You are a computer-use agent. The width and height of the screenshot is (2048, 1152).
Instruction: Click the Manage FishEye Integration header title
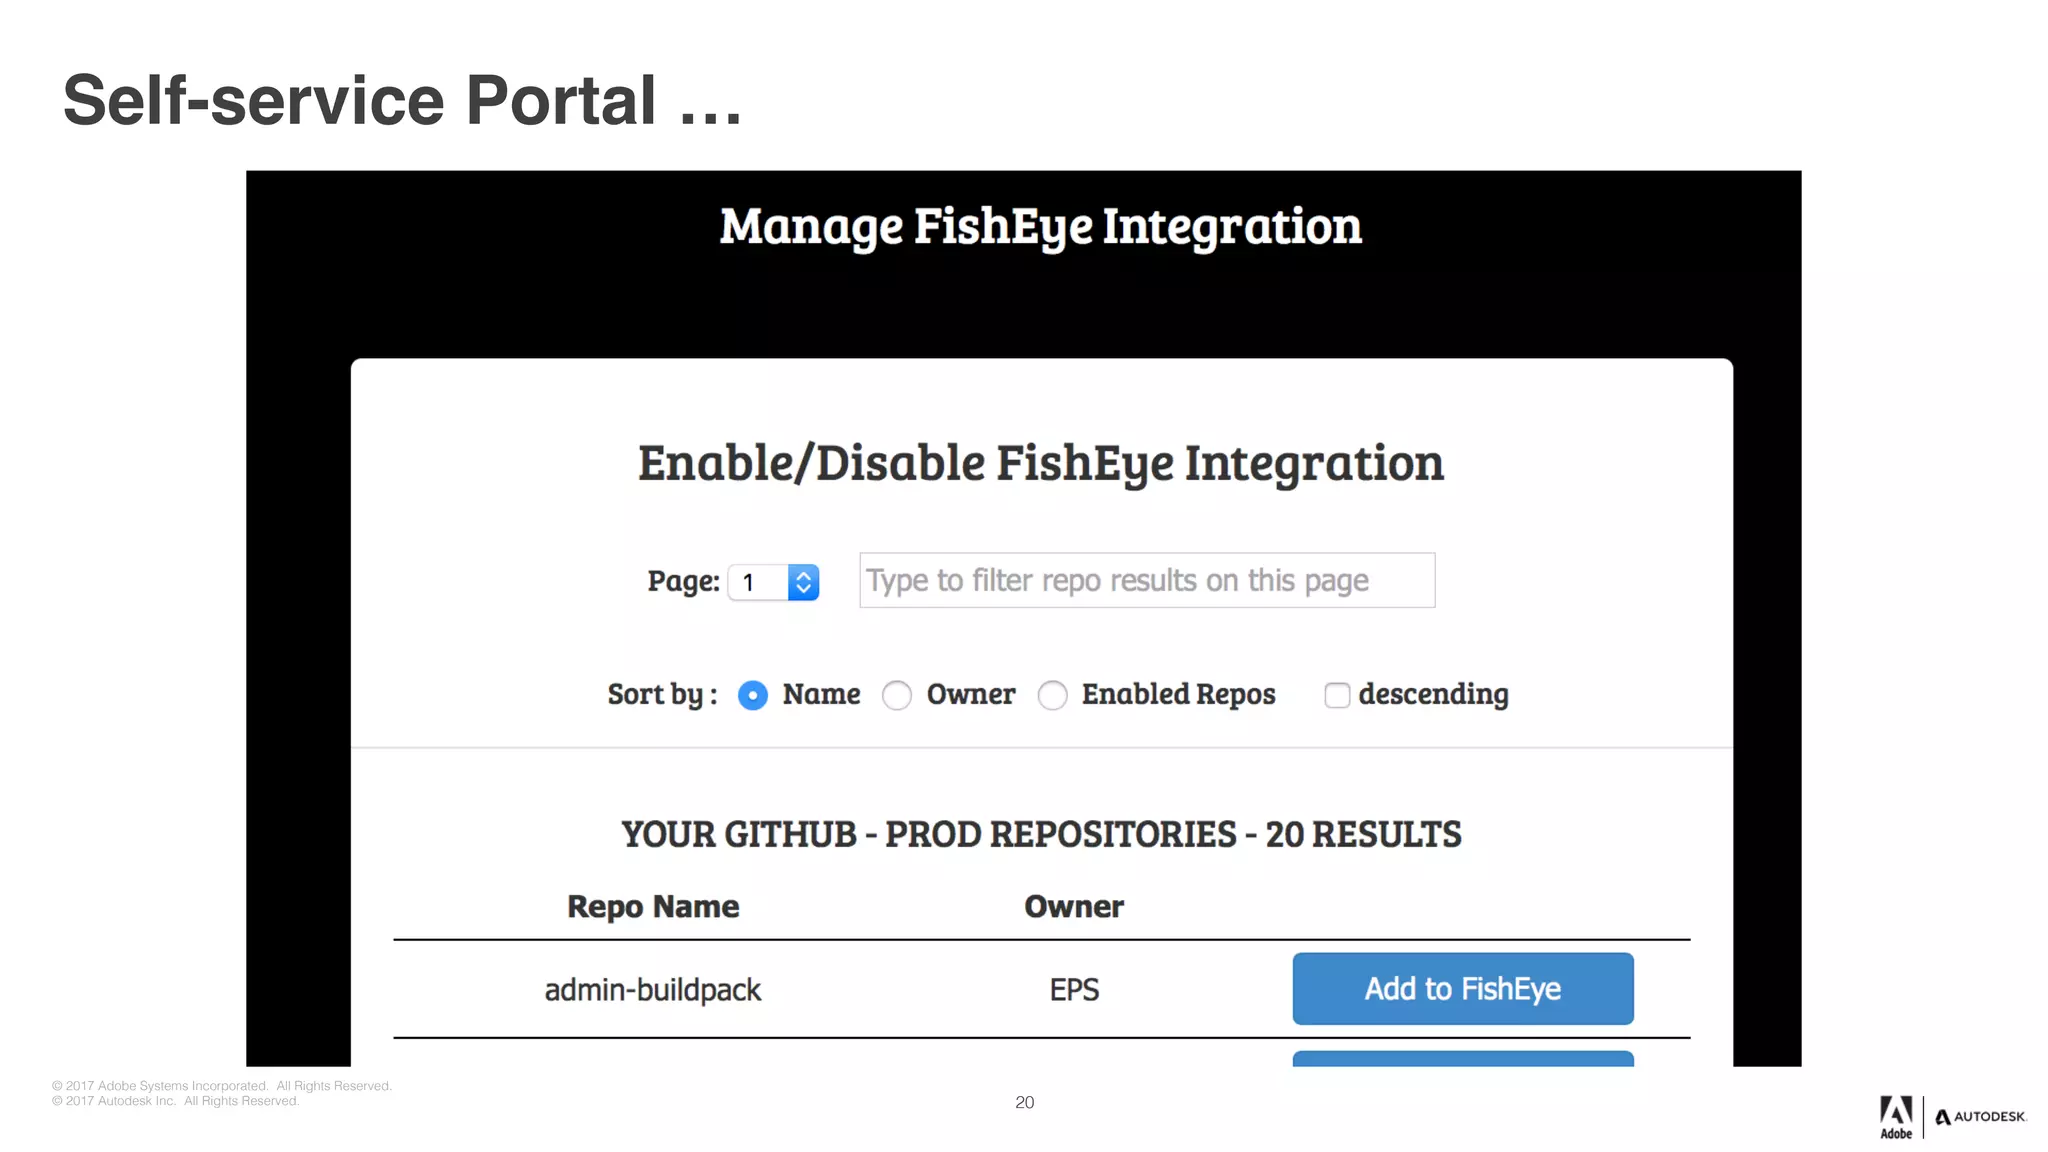coord(1040,226)
